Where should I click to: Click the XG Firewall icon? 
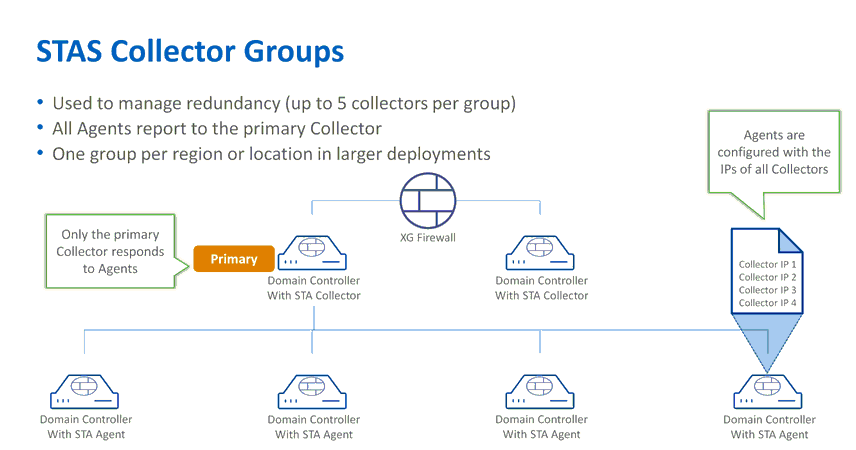pos(427,200)
